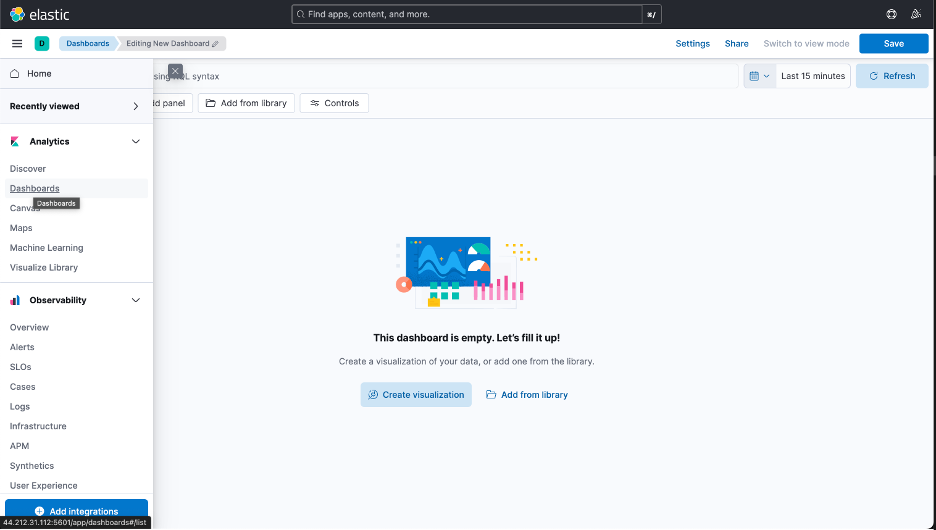The image size is (936, 530).
Task: Open dashboard Settings
Action: pyautogui.click(x=692, y=44)
